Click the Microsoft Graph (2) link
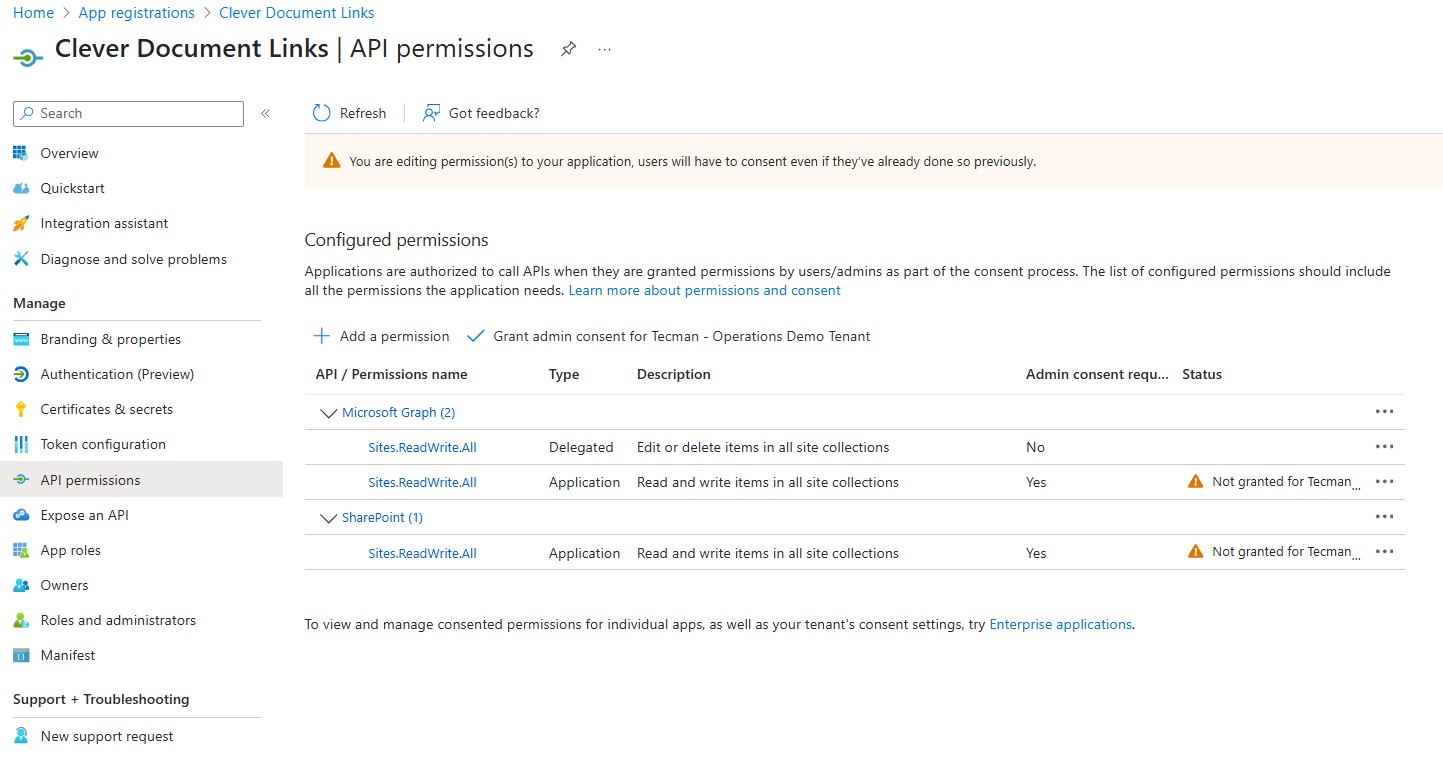The width and height of the screenshot is (1443, 765). 399,412
